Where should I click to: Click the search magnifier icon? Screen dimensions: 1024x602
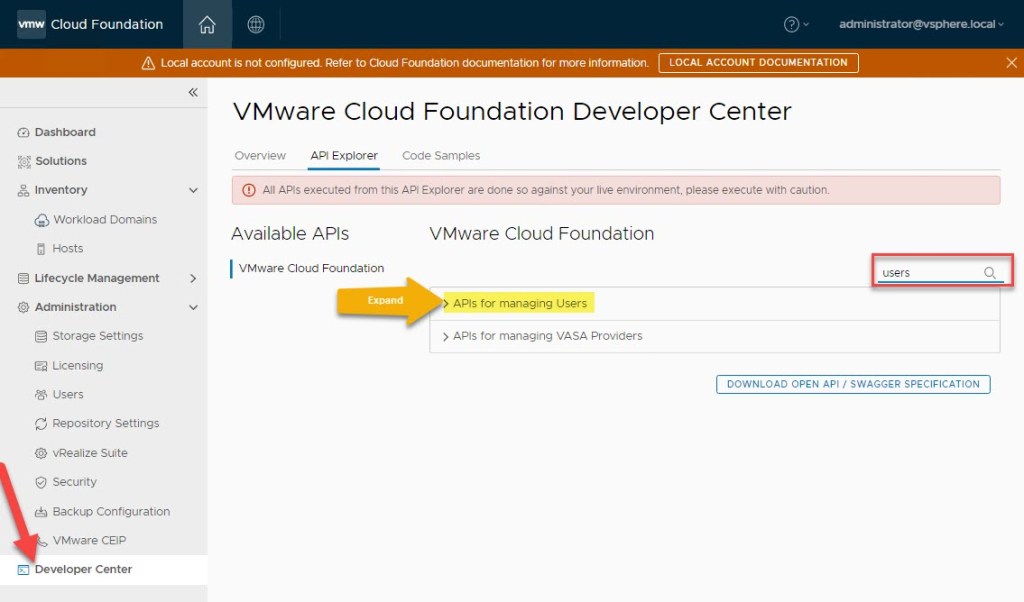[x=990, y=272]
